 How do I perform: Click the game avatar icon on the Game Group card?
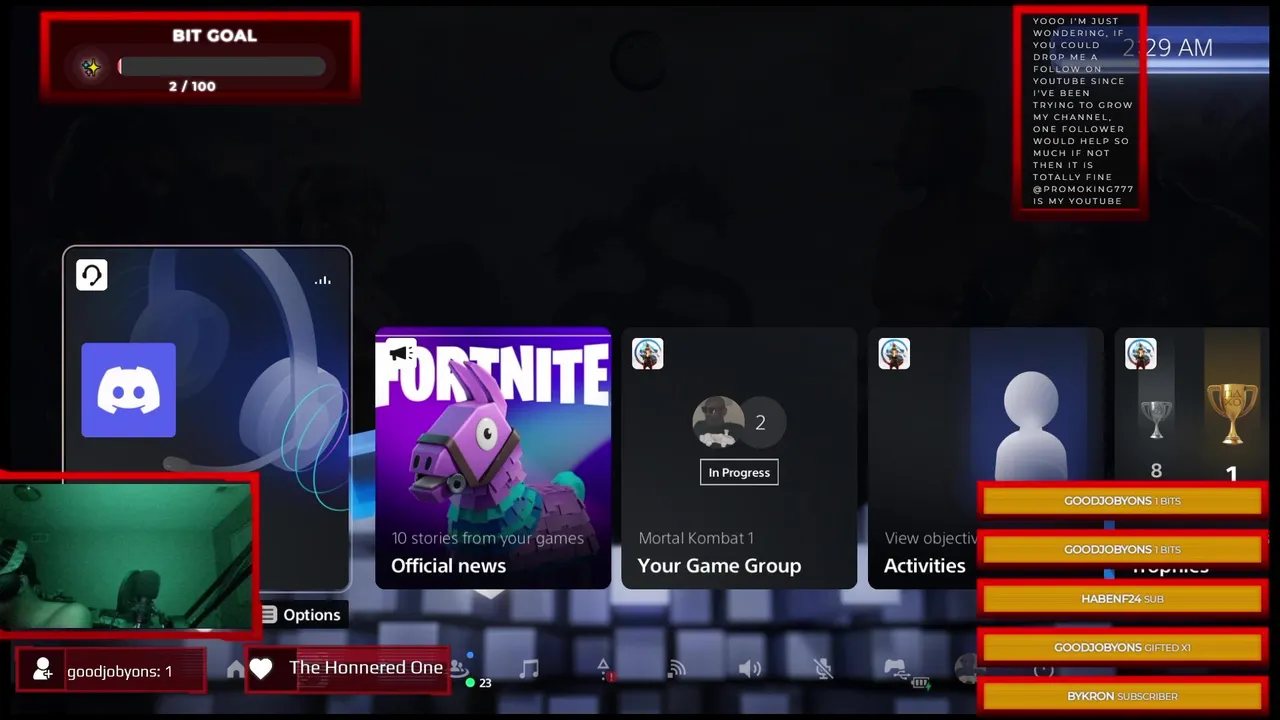point(648,353)
